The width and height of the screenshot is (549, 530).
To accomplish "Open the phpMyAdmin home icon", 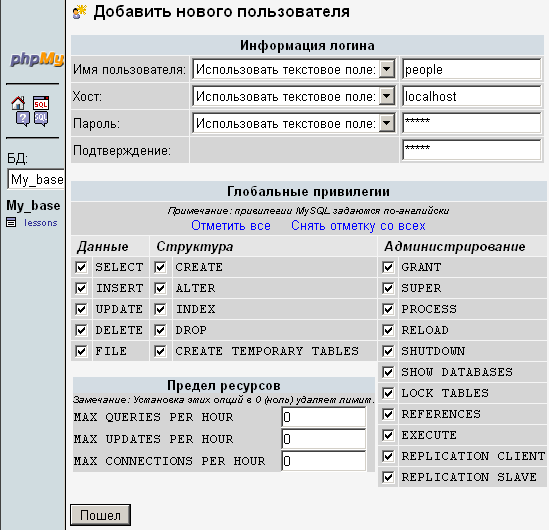I will 18,103.
